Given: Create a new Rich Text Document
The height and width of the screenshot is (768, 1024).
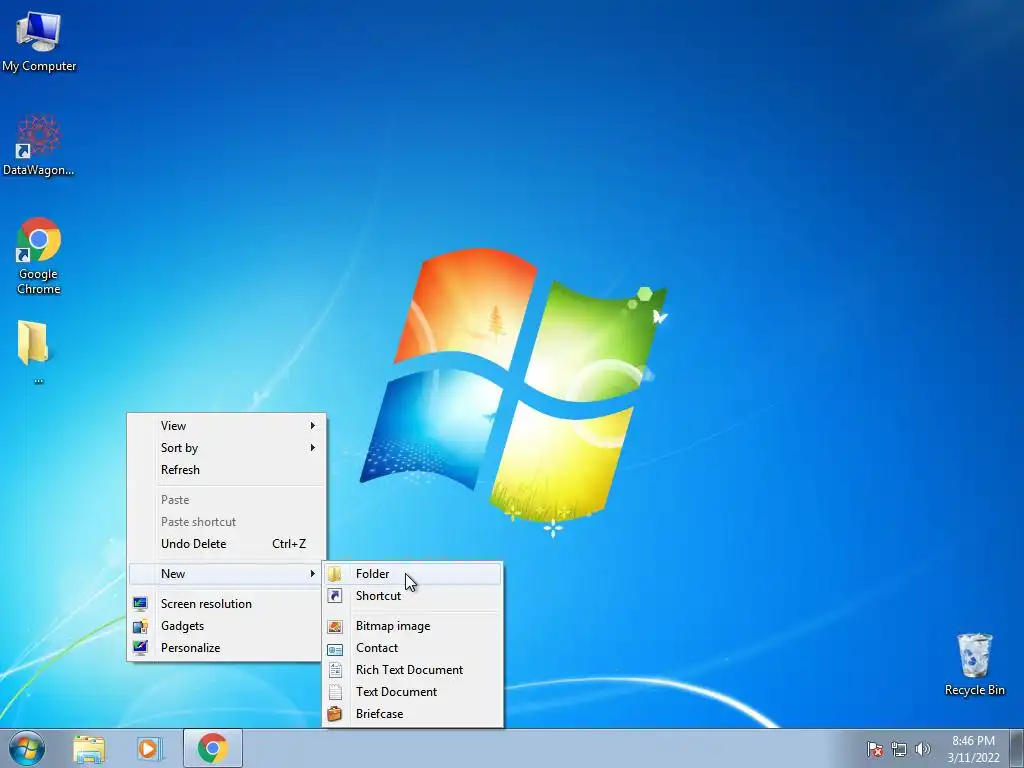Looking at the screenshot, I should pos(413,669).
